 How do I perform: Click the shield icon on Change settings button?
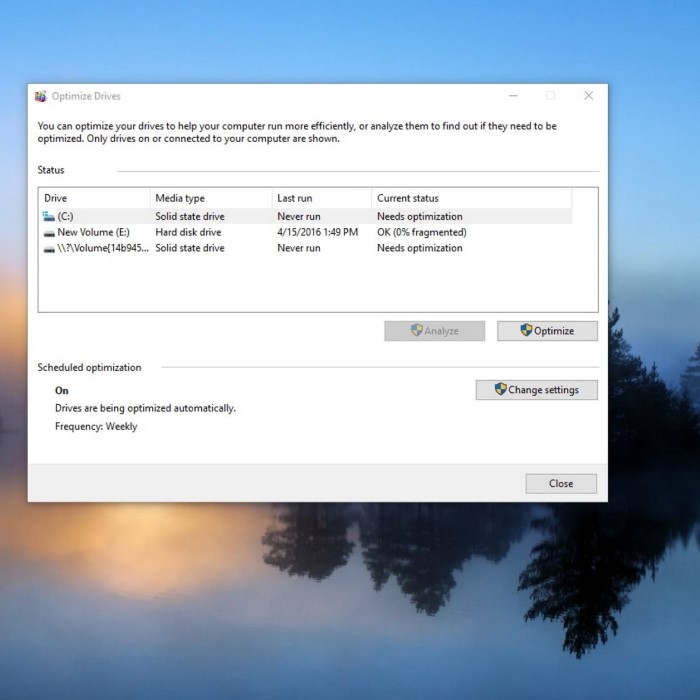click(x=500, y=389)
